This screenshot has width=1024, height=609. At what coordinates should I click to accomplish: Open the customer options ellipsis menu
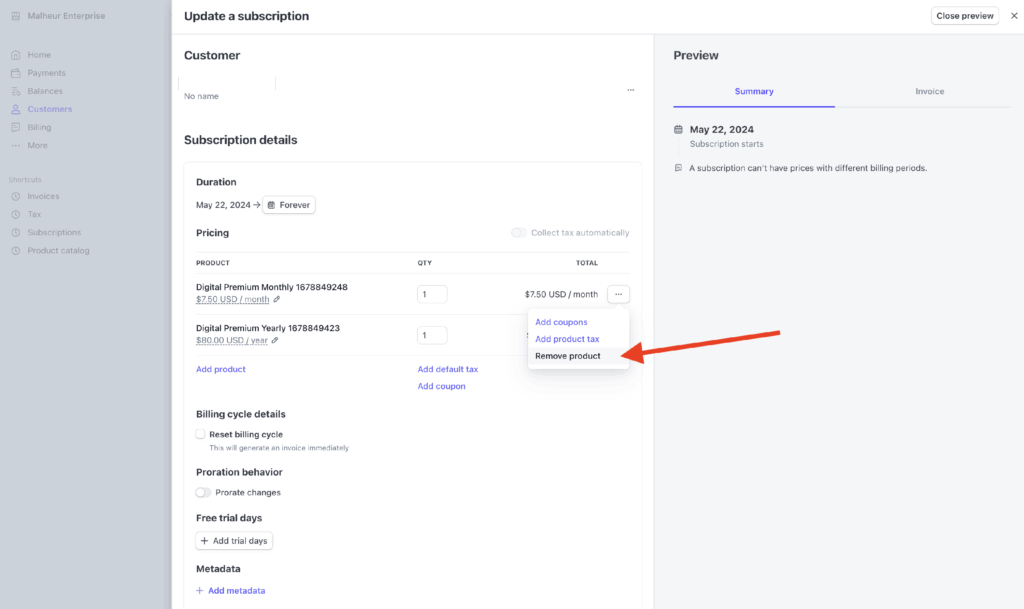pyautogui.click(x=630, y=90)
